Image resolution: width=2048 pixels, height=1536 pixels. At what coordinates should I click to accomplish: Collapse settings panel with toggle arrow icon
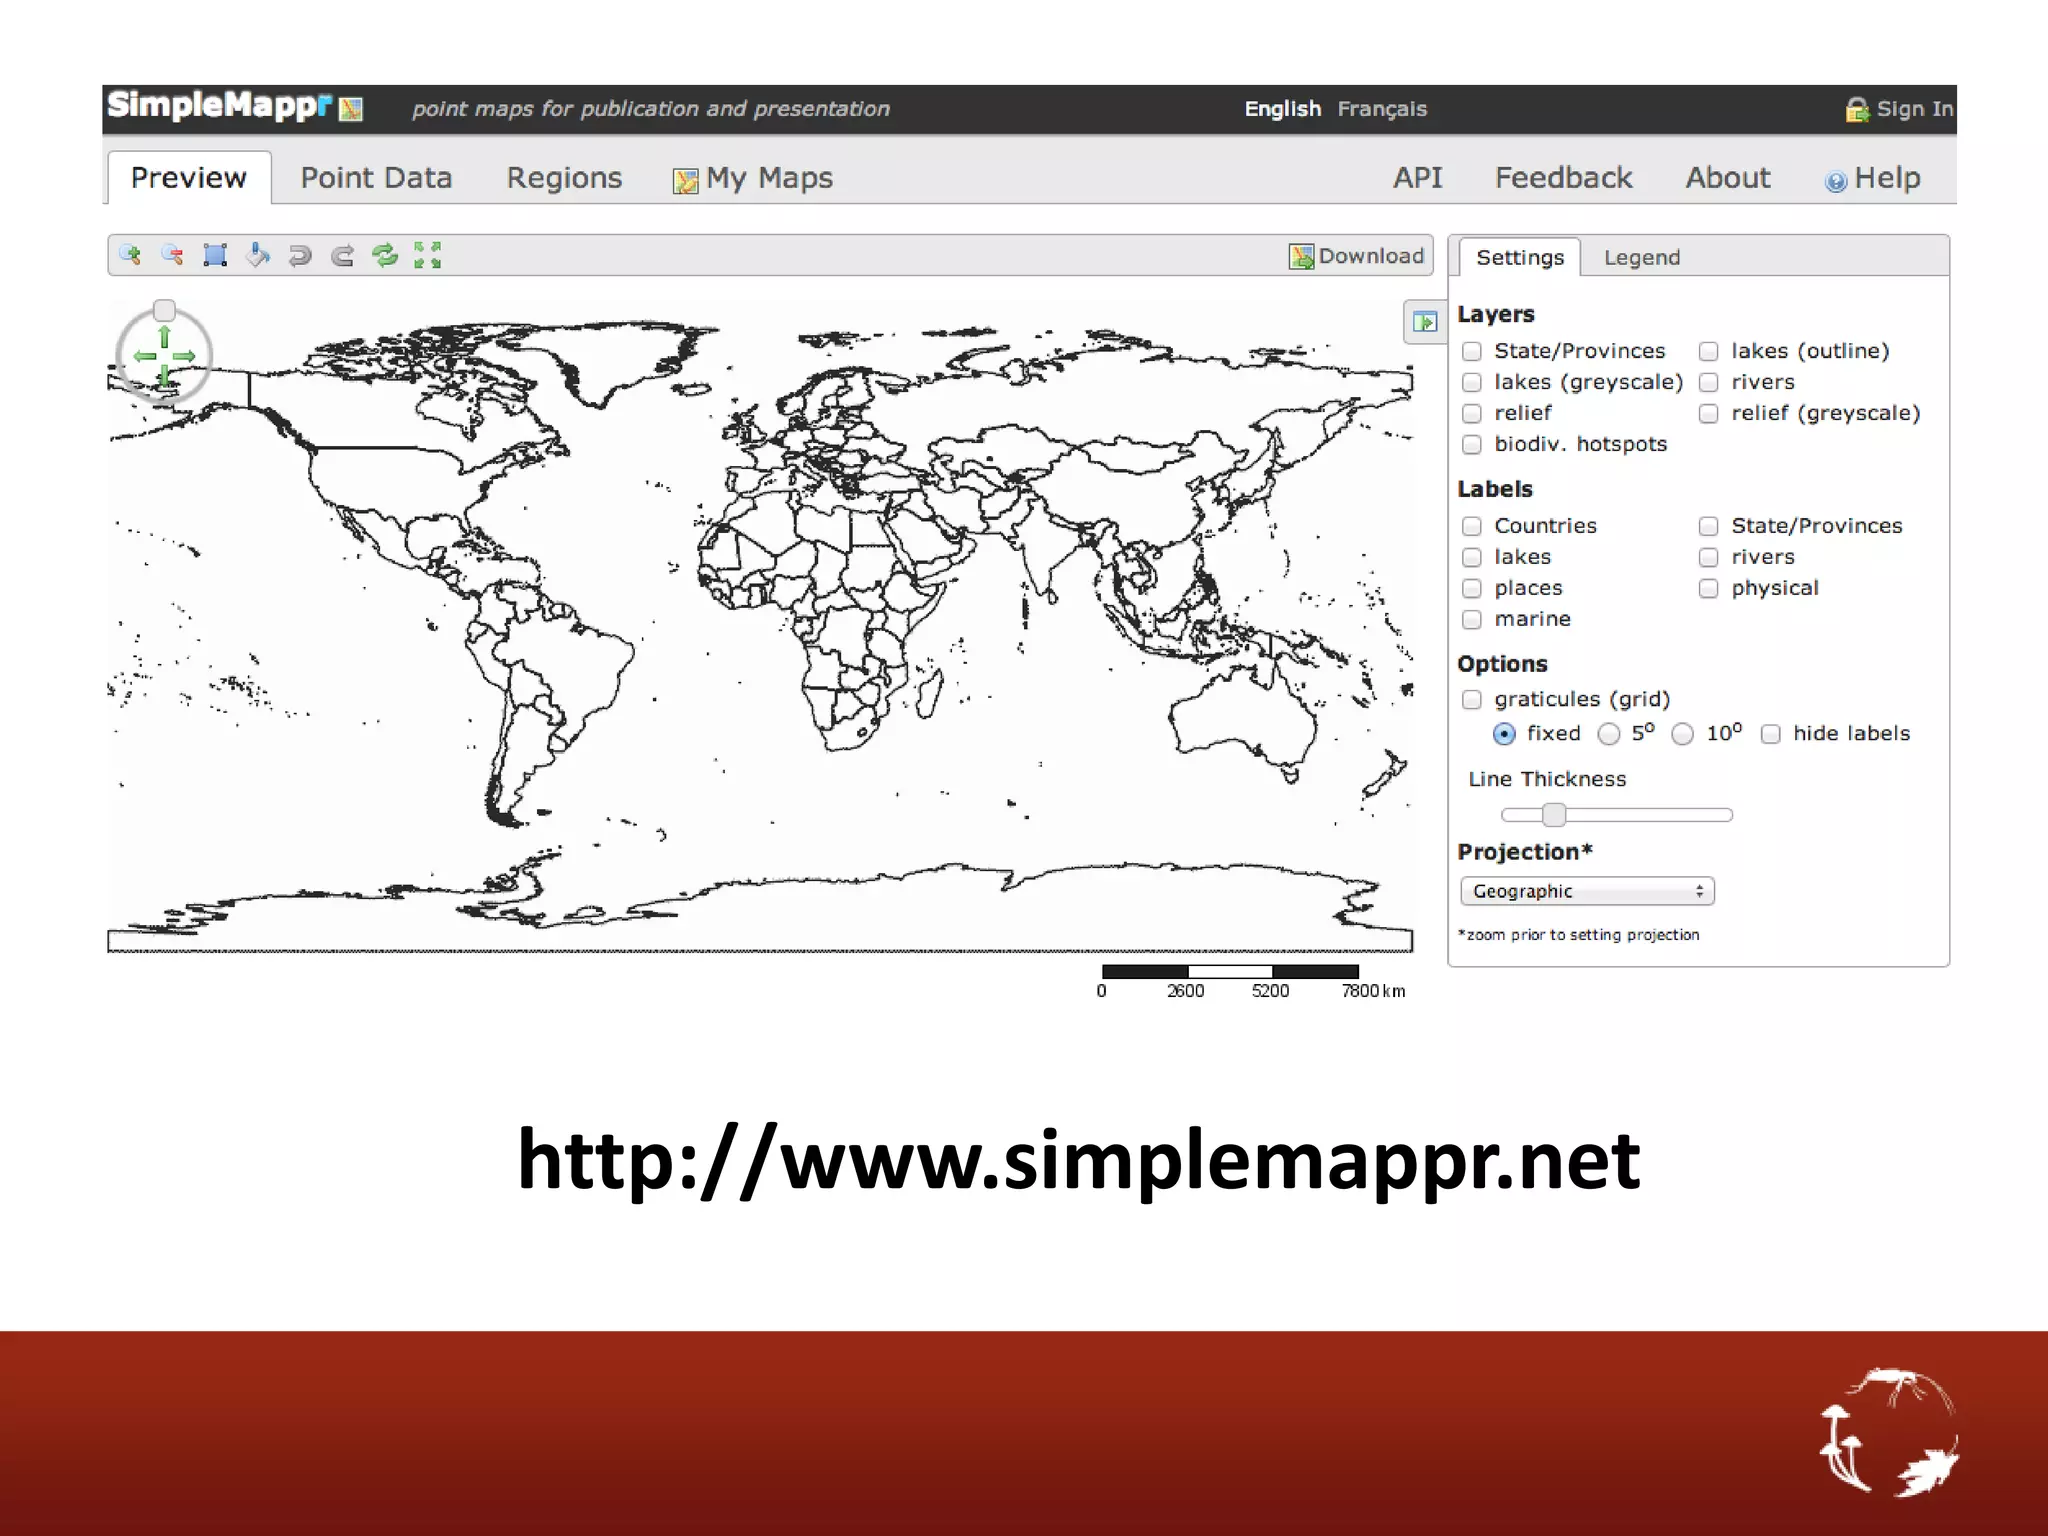coord(1425,322)
